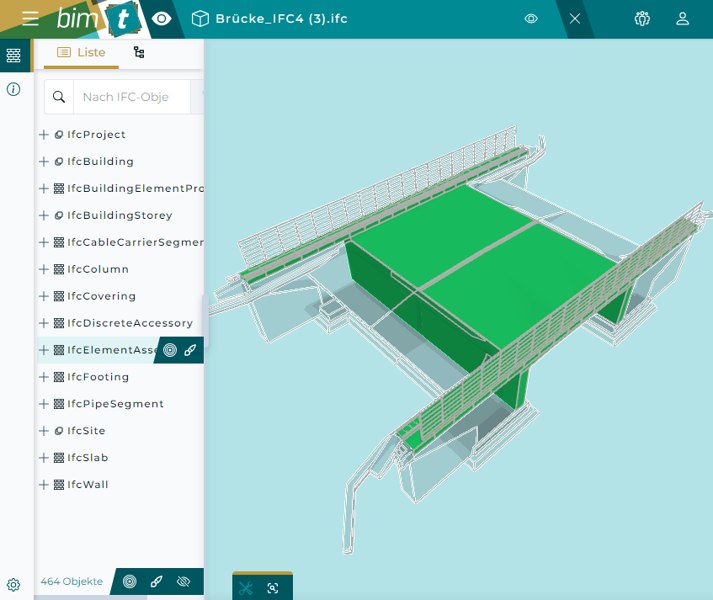
Task: Open the user account profile icon
Action: pos(683,19)
